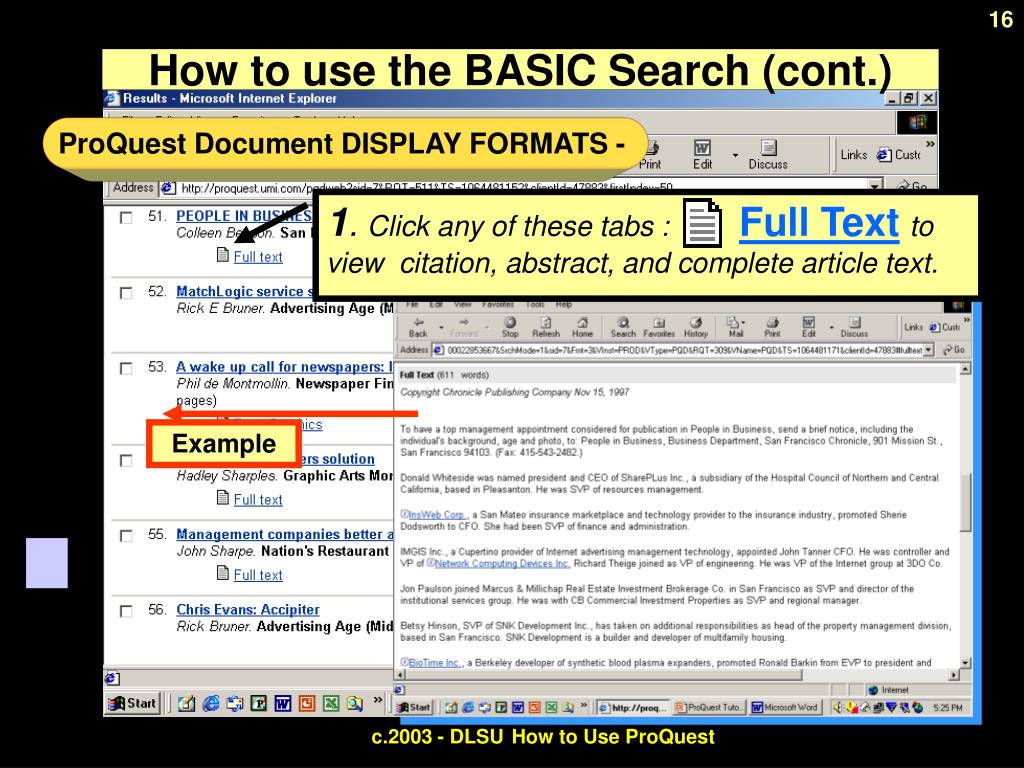Open Network Computing Devices Inc. link
The image size is (1024, 768).
tap(502, 563)
